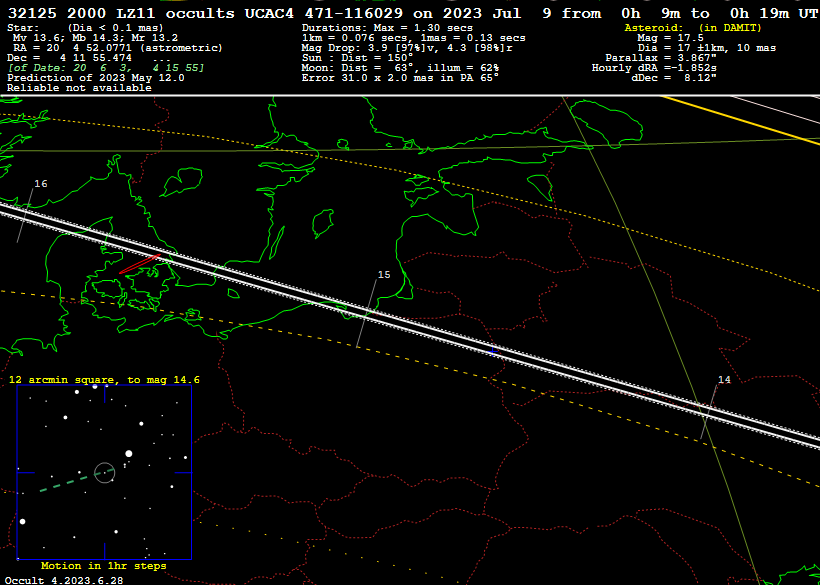The width and height of the screenshot is (820, 585).
Task: Click the '(Dia < 0.1 mas)' star diameter text
Action: (116, 28)
